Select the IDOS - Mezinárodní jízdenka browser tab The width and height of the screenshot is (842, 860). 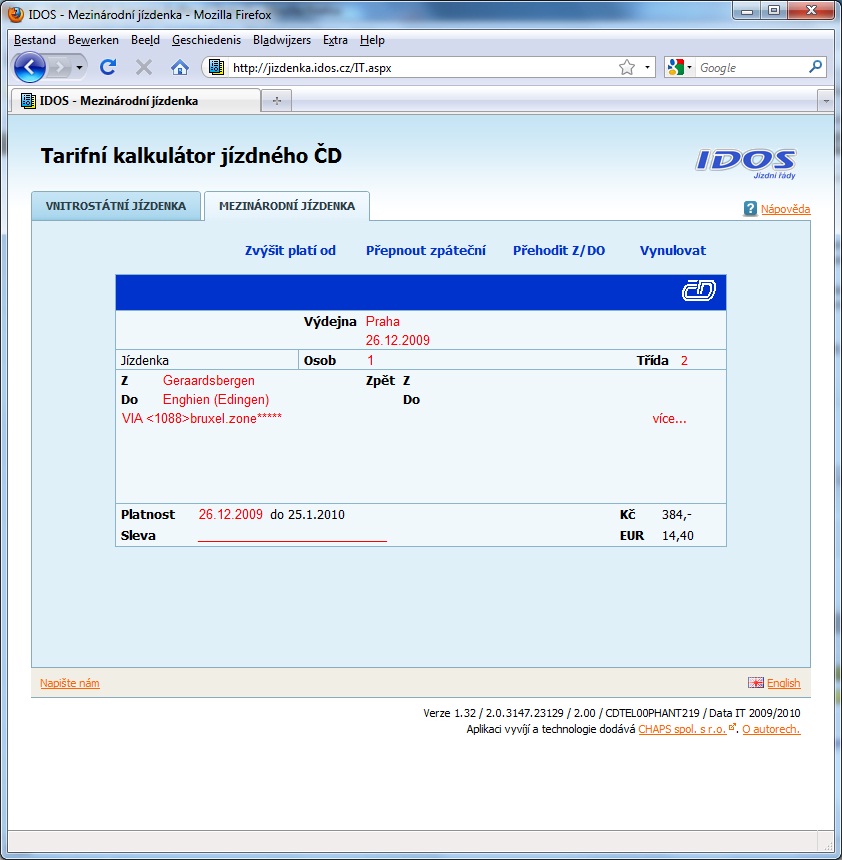coord(135,101)
